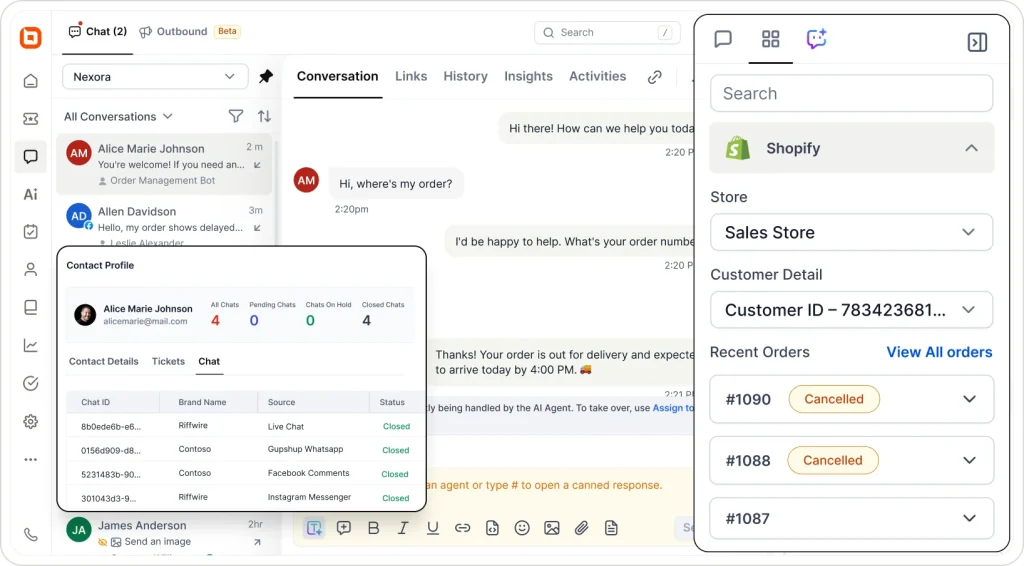Screen dimensions: 1024x566
Task: Apply italic formatting in composer
Action: [403, 527]
